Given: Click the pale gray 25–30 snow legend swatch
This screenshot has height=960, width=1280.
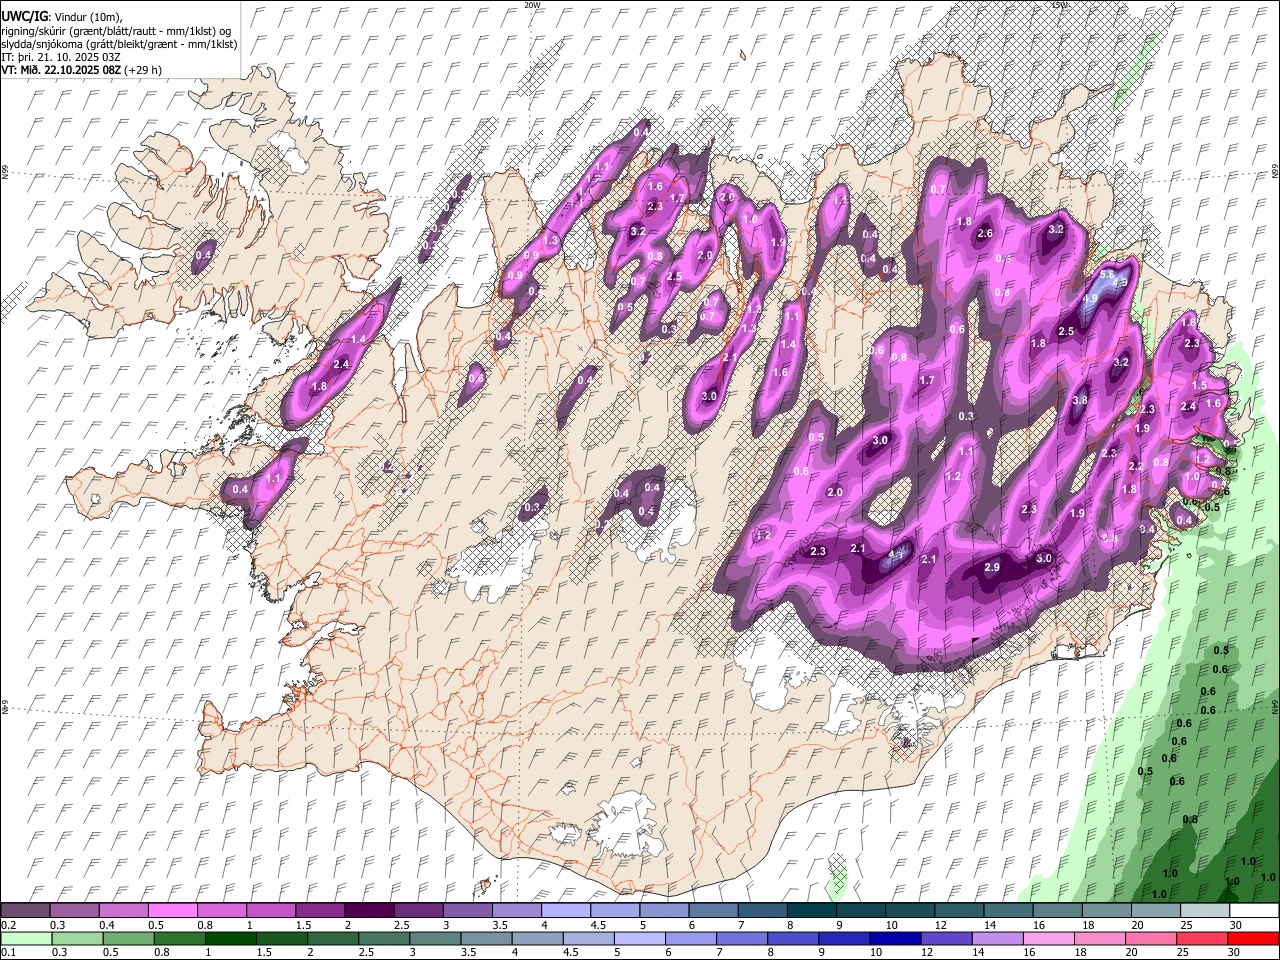Looking at the screenshot, I should pyautogui.click(x=1205, y=910).
